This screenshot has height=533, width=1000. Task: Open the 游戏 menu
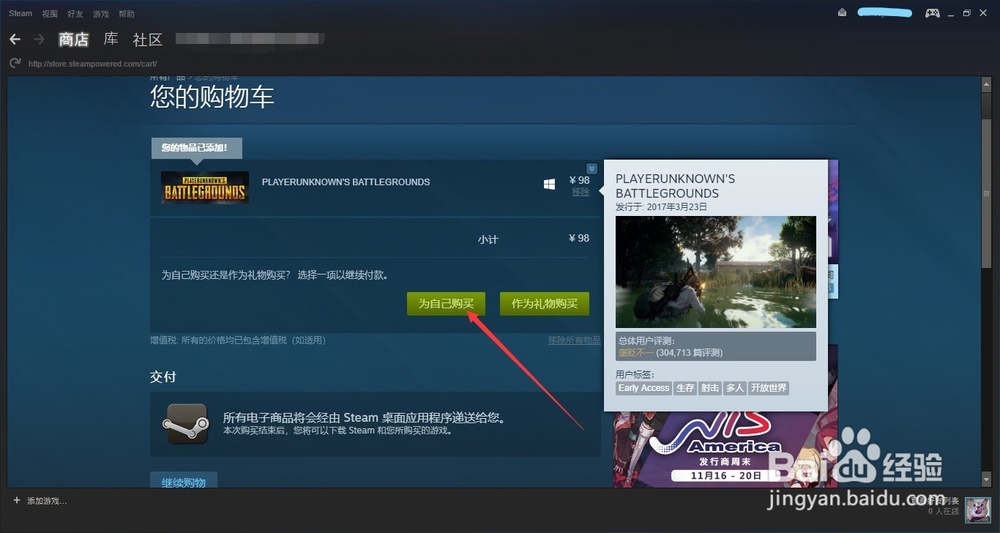[x=101, y=13]
